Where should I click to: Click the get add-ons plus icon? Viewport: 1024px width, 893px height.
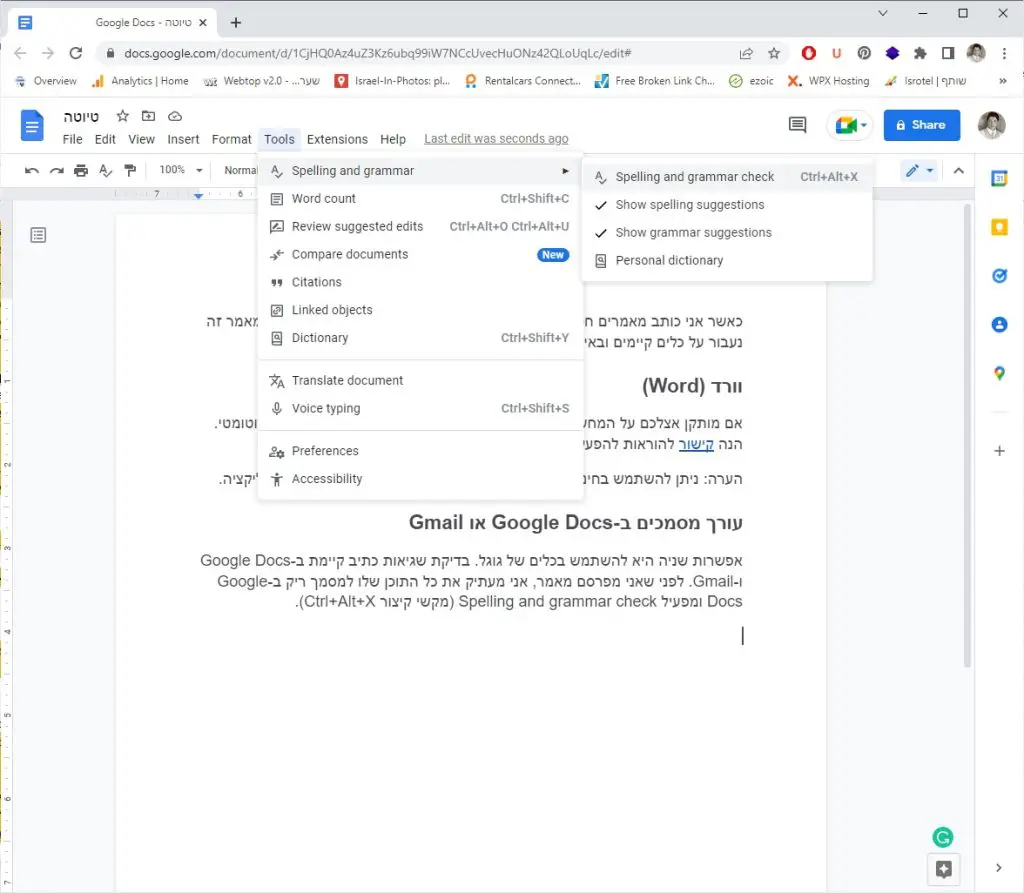coord(999,451)
